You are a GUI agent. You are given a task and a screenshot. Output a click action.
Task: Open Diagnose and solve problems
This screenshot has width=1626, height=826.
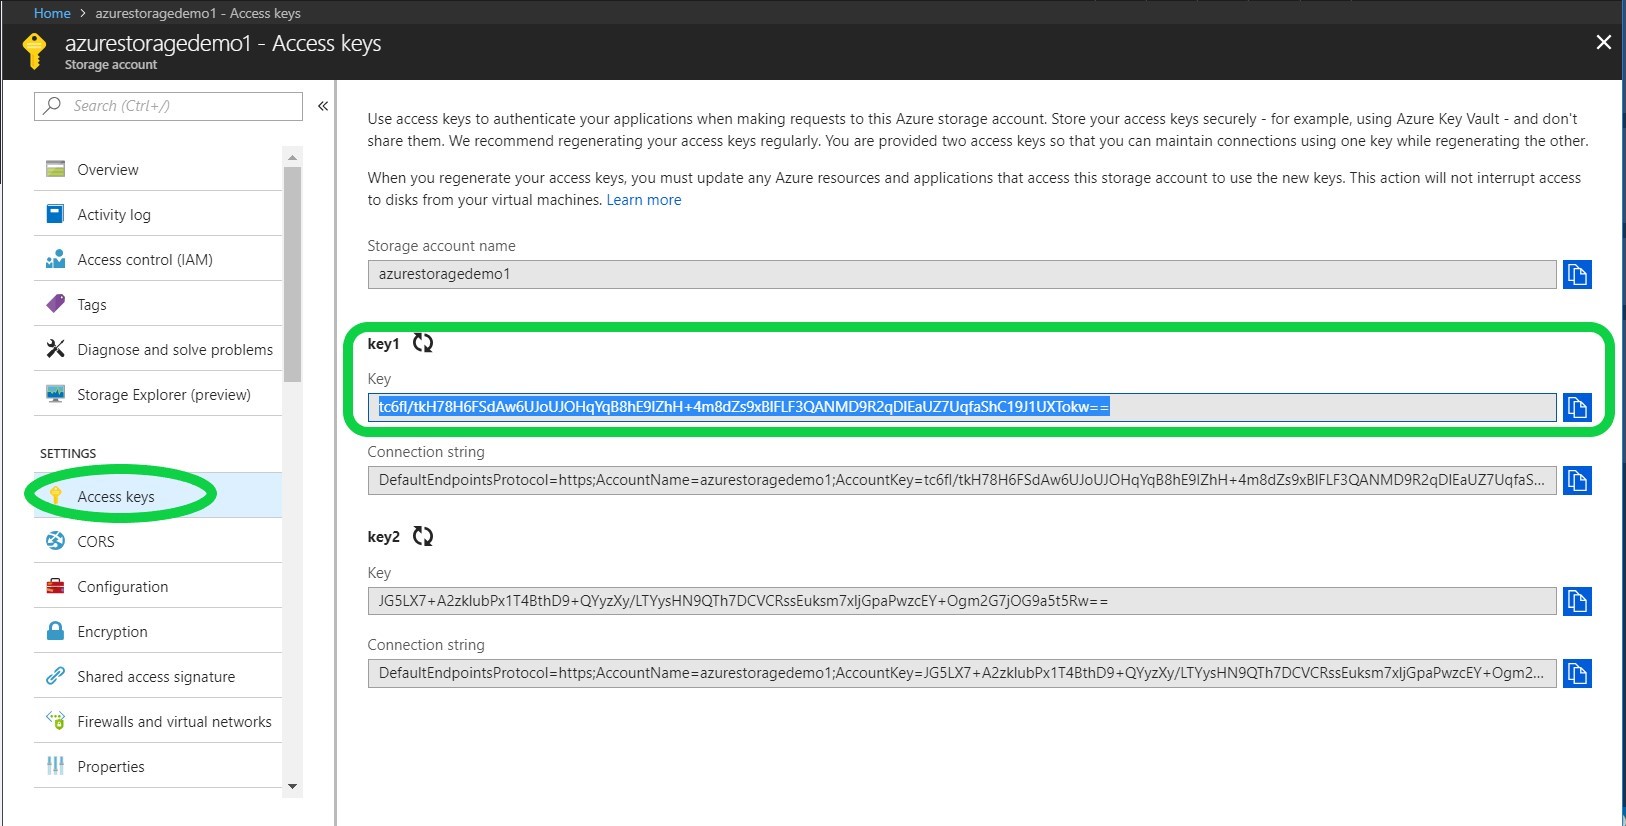(x=158, y=349)
